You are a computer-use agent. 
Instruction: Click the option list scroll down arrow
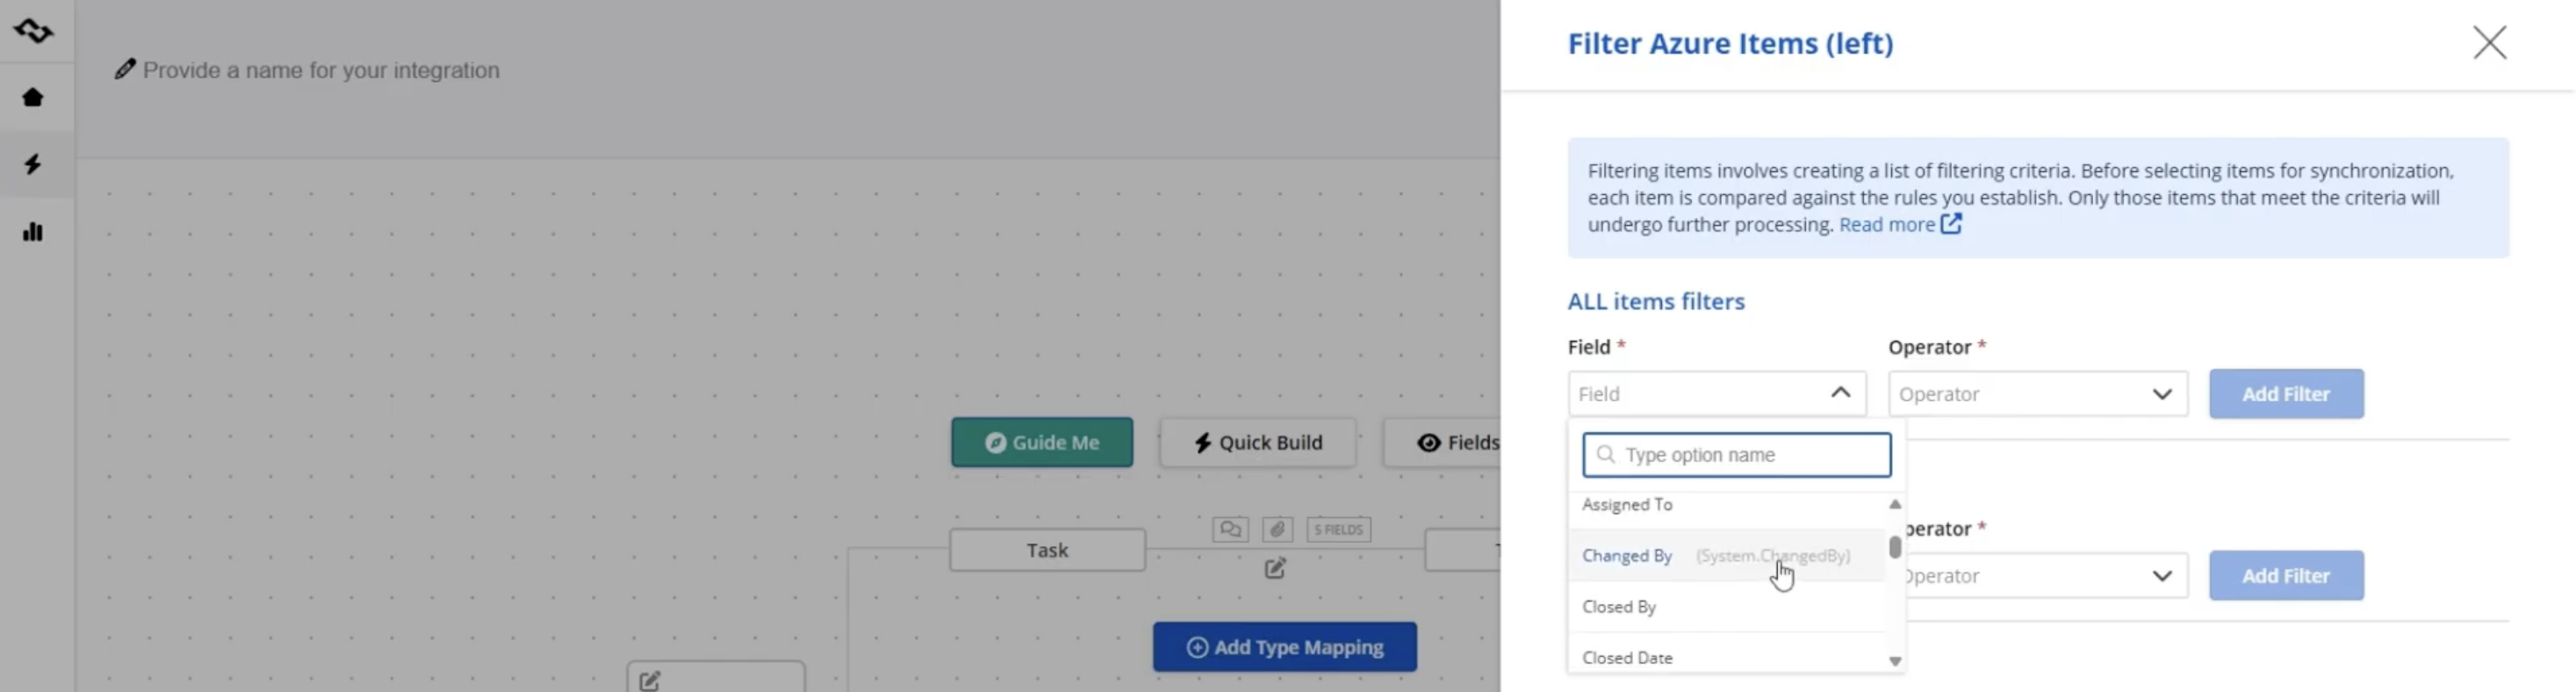pyautogui.click(x=1894, y=661)
